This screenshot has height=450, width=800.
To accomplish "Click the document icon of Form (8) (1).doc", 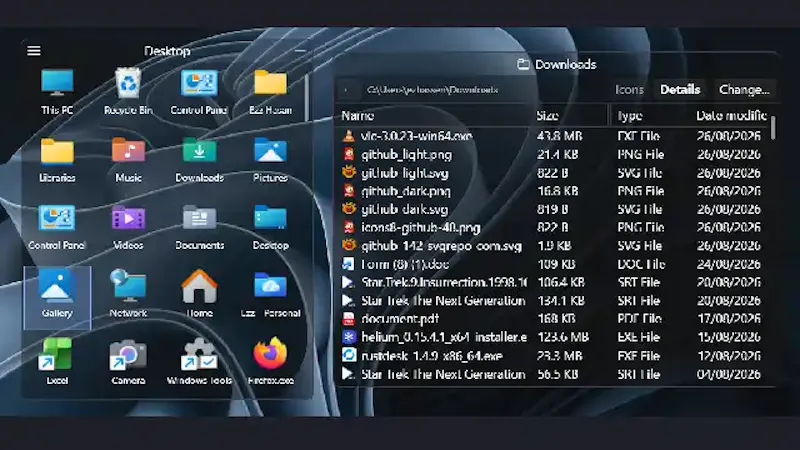I will point(348,264).
